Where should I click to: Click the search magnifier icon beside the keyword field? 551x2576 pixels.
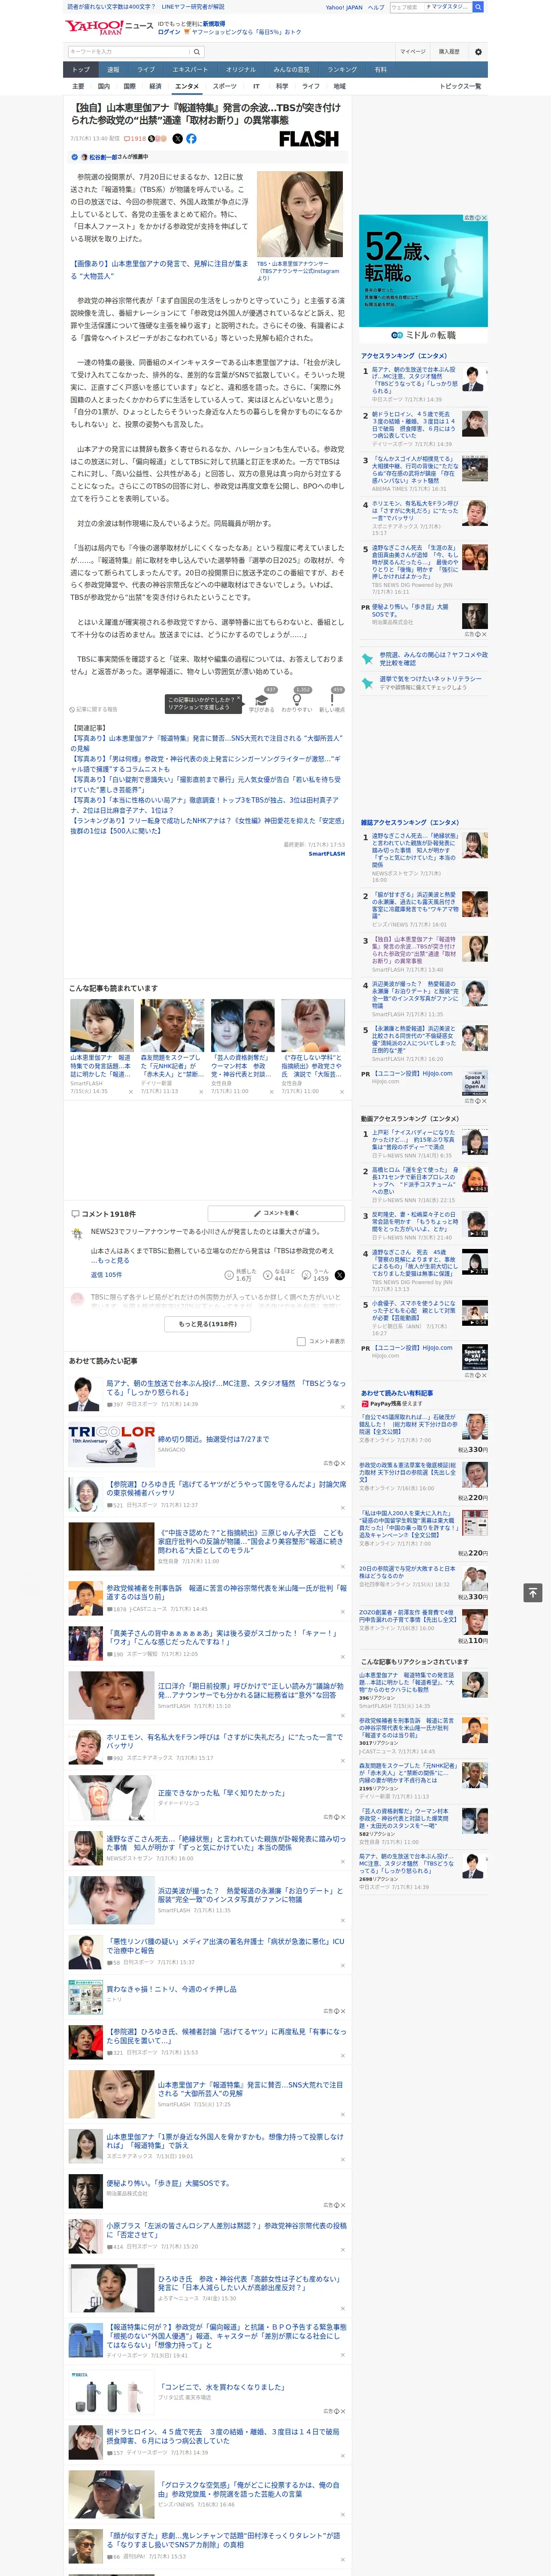[197, 51]
